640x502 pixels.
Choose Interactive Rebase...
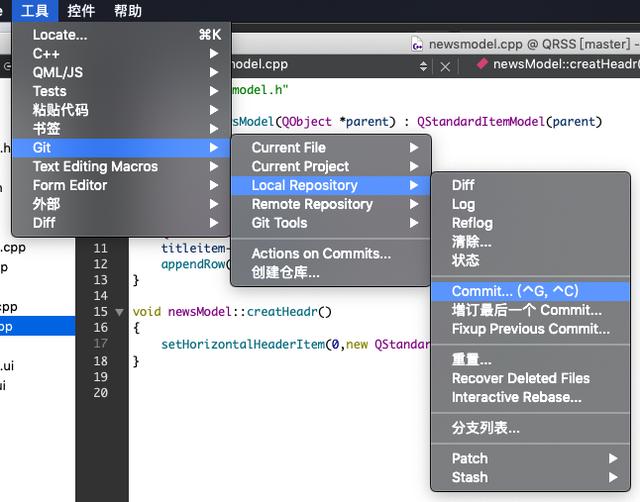point(531,397)
